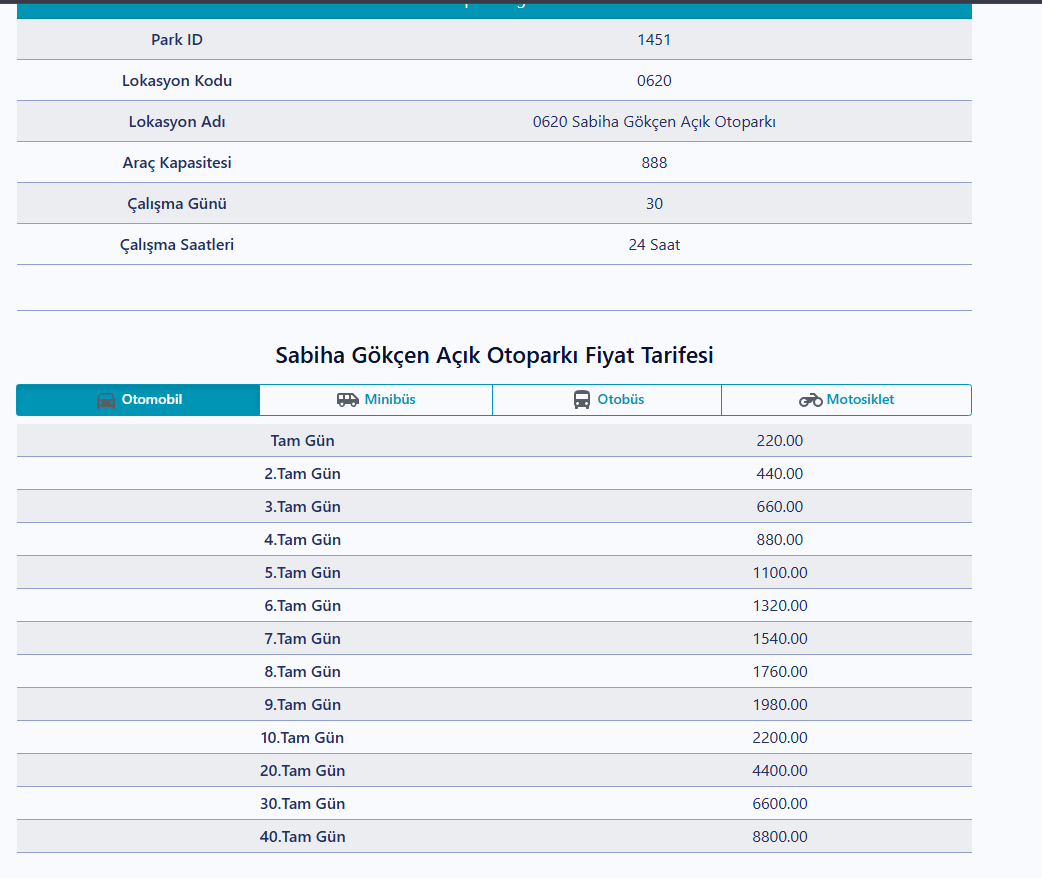The width and height of the screenshot is (1042, 878).
Task: Click the '30.Tam Gün' row label
Action: point(302,804)
